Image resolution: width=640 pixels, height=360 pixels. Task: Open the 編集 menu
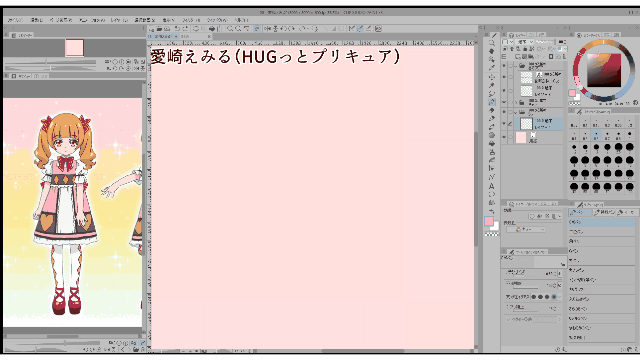(37, 20)
